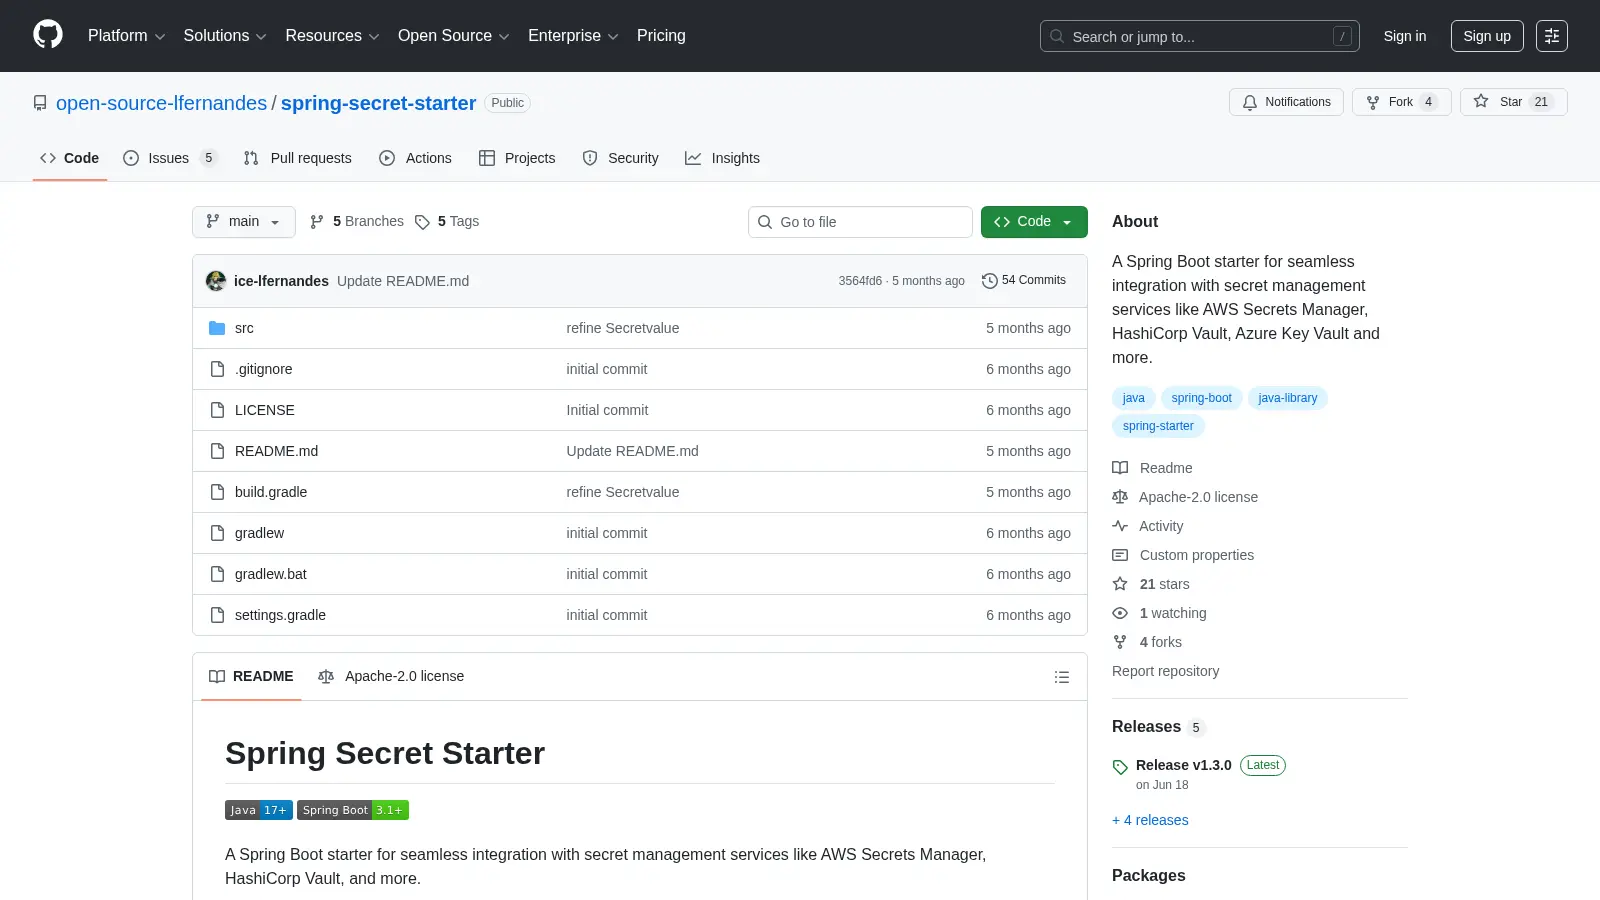
Task: Open the main branch selector dropdown
Action: [244, 222]
